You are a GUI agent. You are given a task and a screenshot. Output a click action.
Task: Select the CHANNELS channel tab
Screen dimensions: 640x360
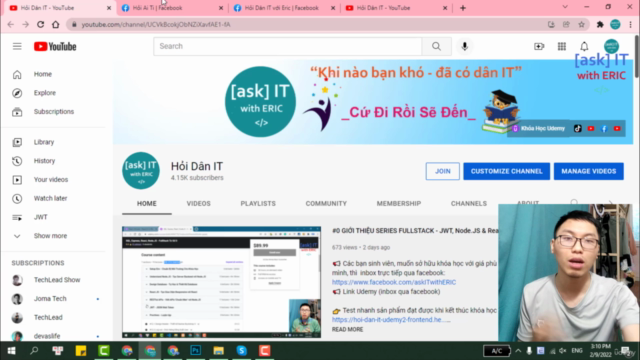click(x=469, y=203)
